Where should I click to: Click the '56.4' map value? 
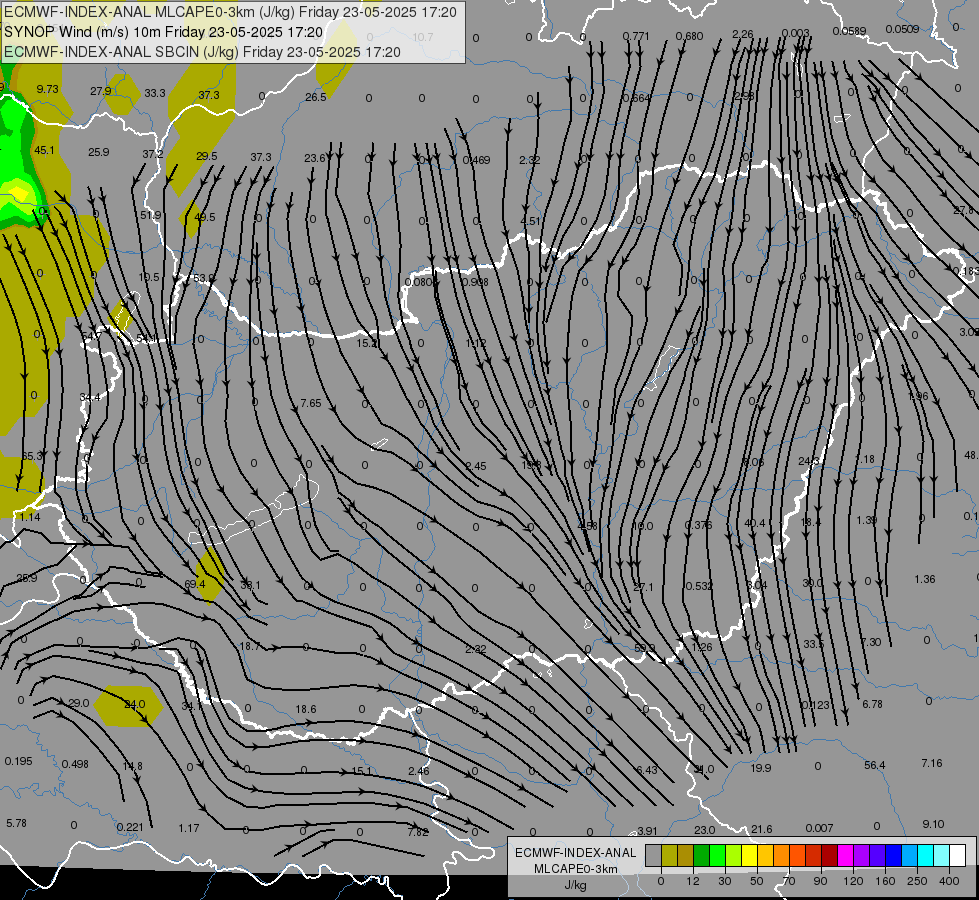(x=875, y=765)
